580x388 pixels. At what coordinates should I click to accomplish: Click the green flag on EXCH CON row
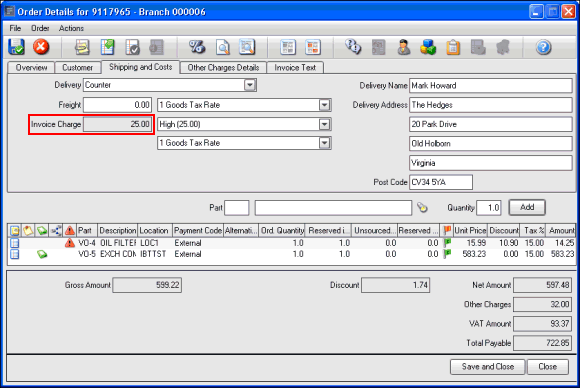[447, 254]
